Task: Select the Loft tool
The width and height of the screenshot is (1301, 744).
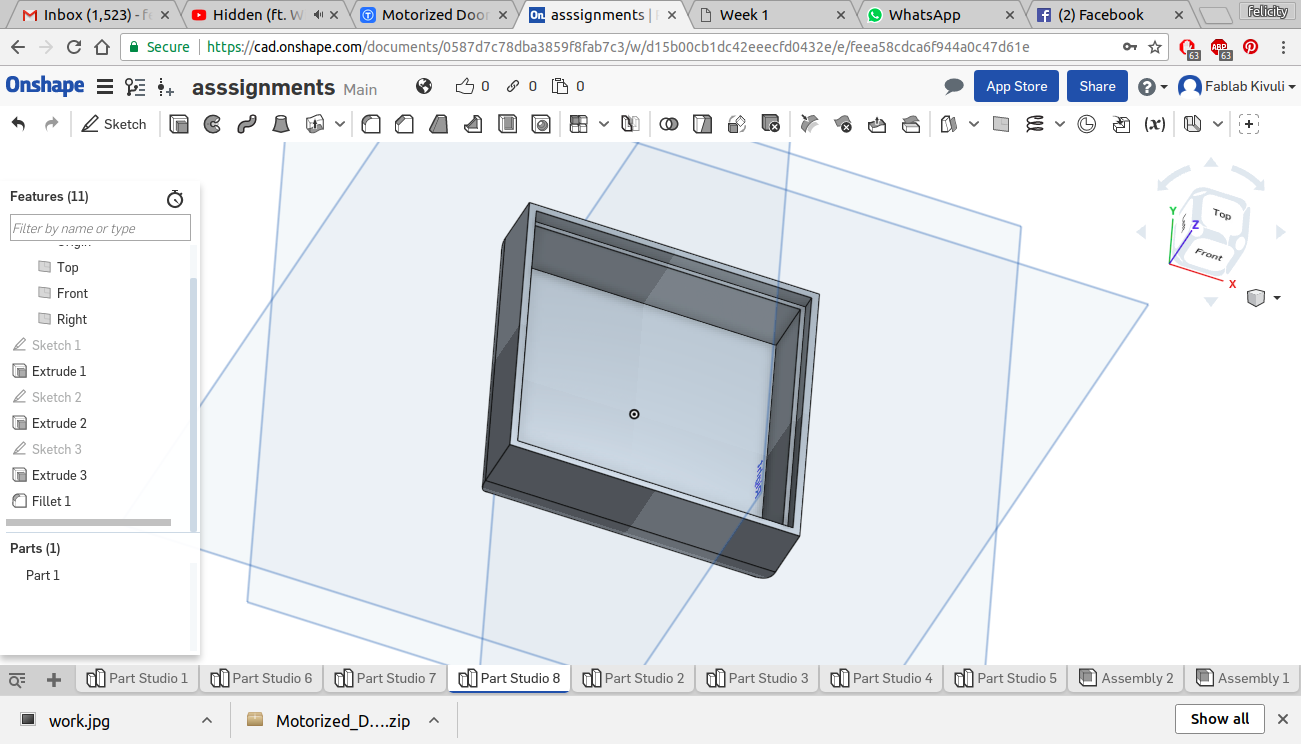Action: 281,124
